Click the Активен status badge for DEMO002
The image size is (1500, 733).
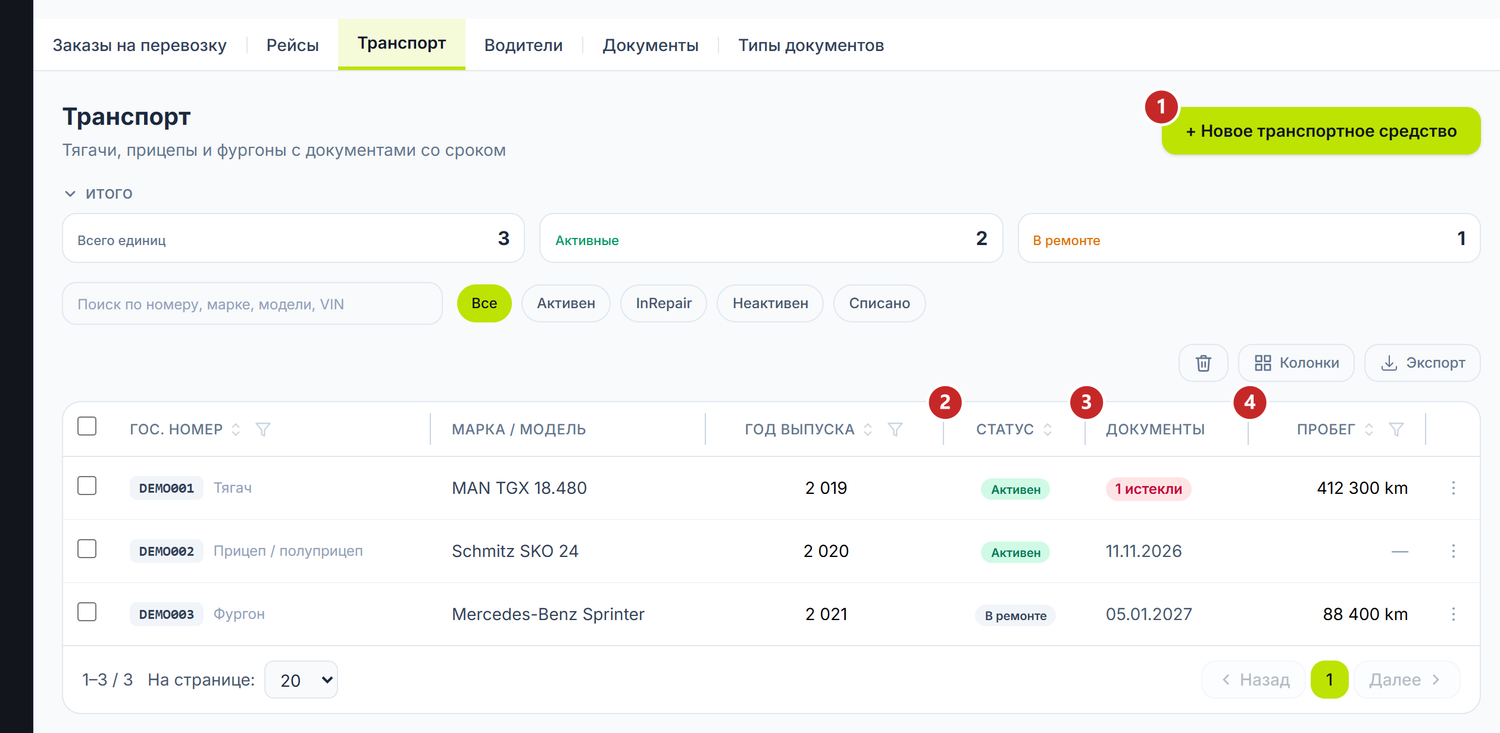tap(1015, 552)
